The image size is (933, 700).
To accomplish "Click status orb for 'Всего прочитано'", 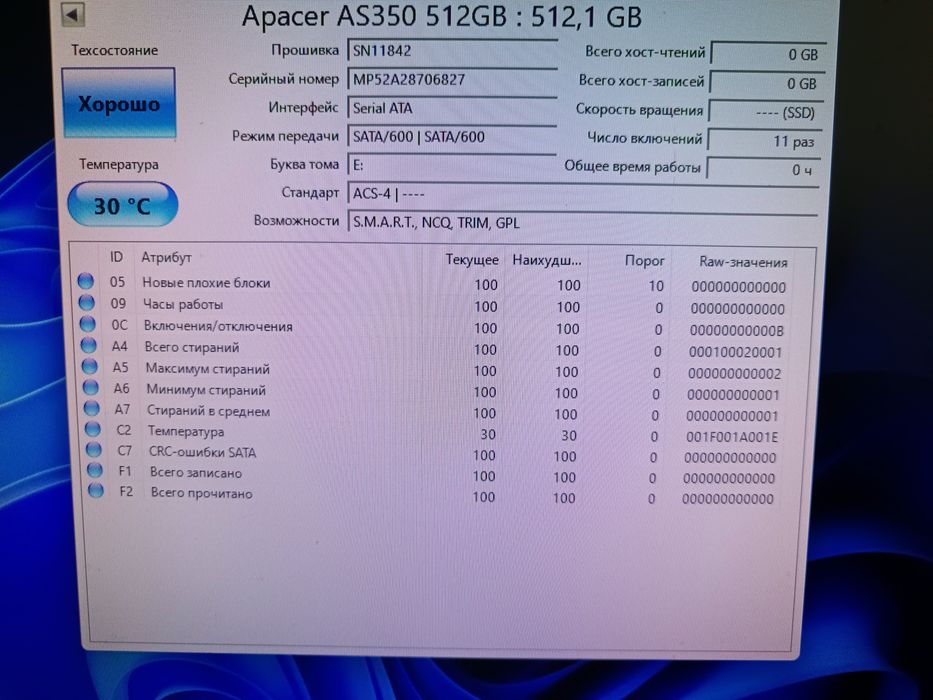I will (96, 490).
